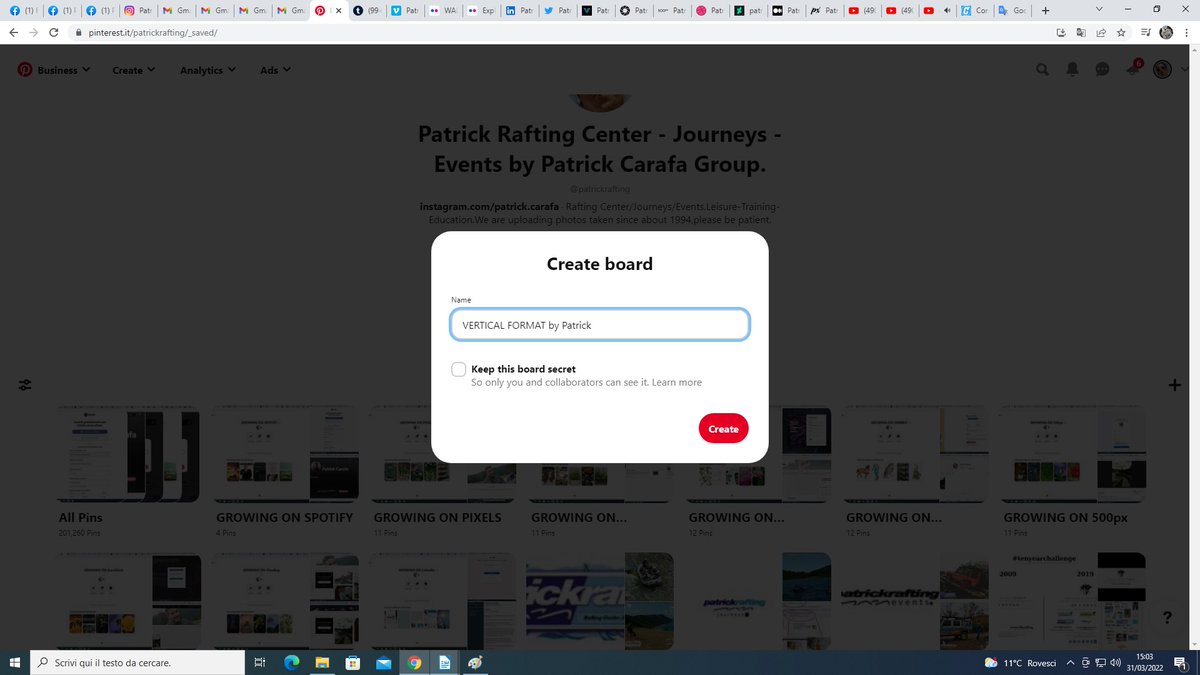Open Chrome tab search chevron
This screenshot has width=1200, height=675.
1099,11
